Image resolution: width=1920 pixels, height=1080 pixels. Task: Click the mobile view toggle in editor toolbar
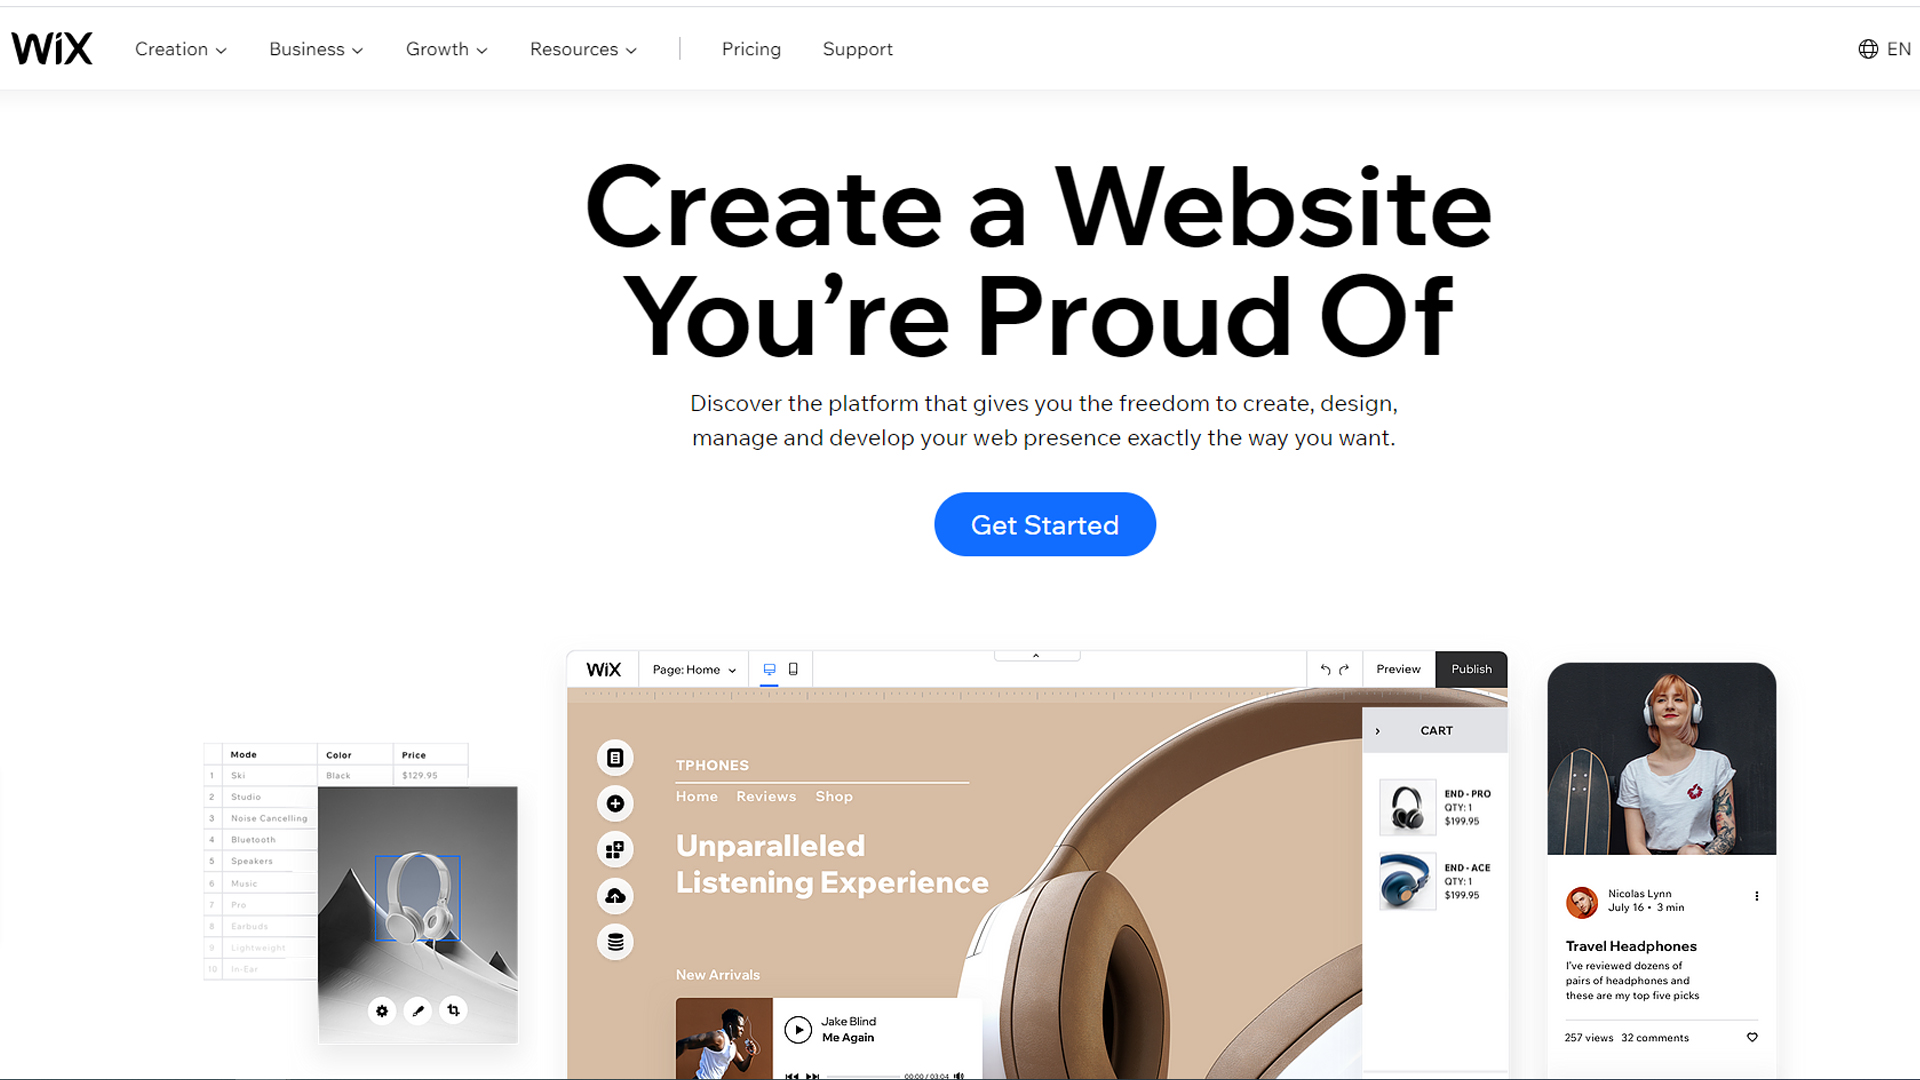click(793, 669)
